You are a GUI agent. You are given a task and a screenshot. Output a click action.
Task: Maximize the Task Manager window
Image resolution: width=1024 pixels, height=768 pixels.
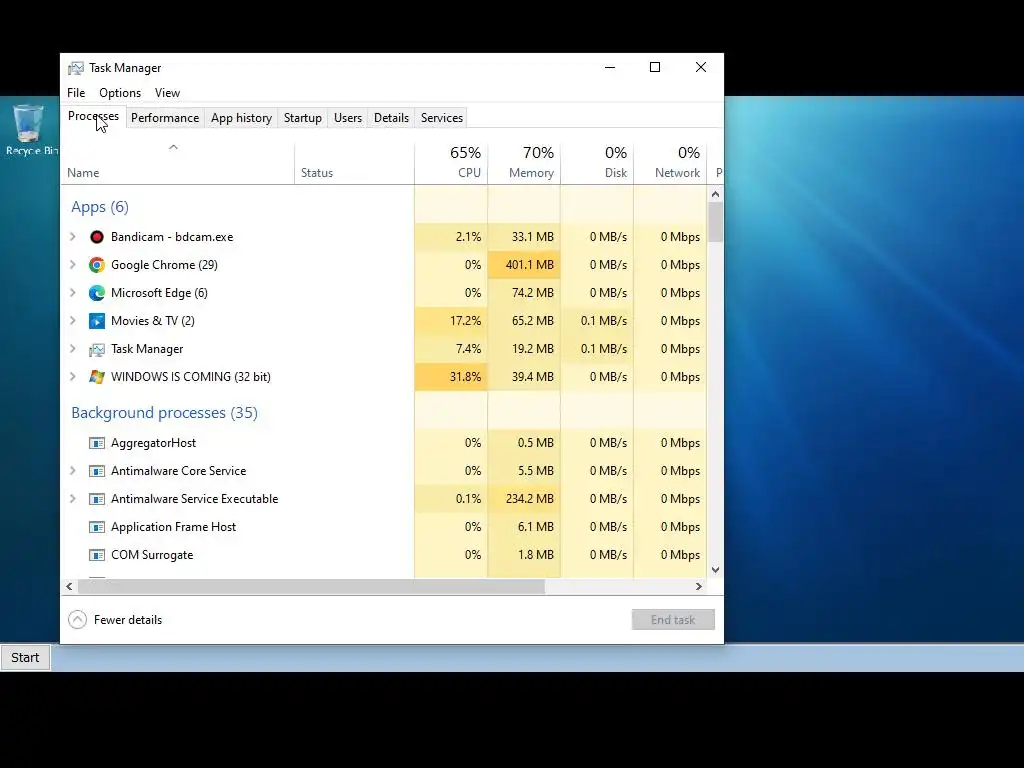[655, 67]
